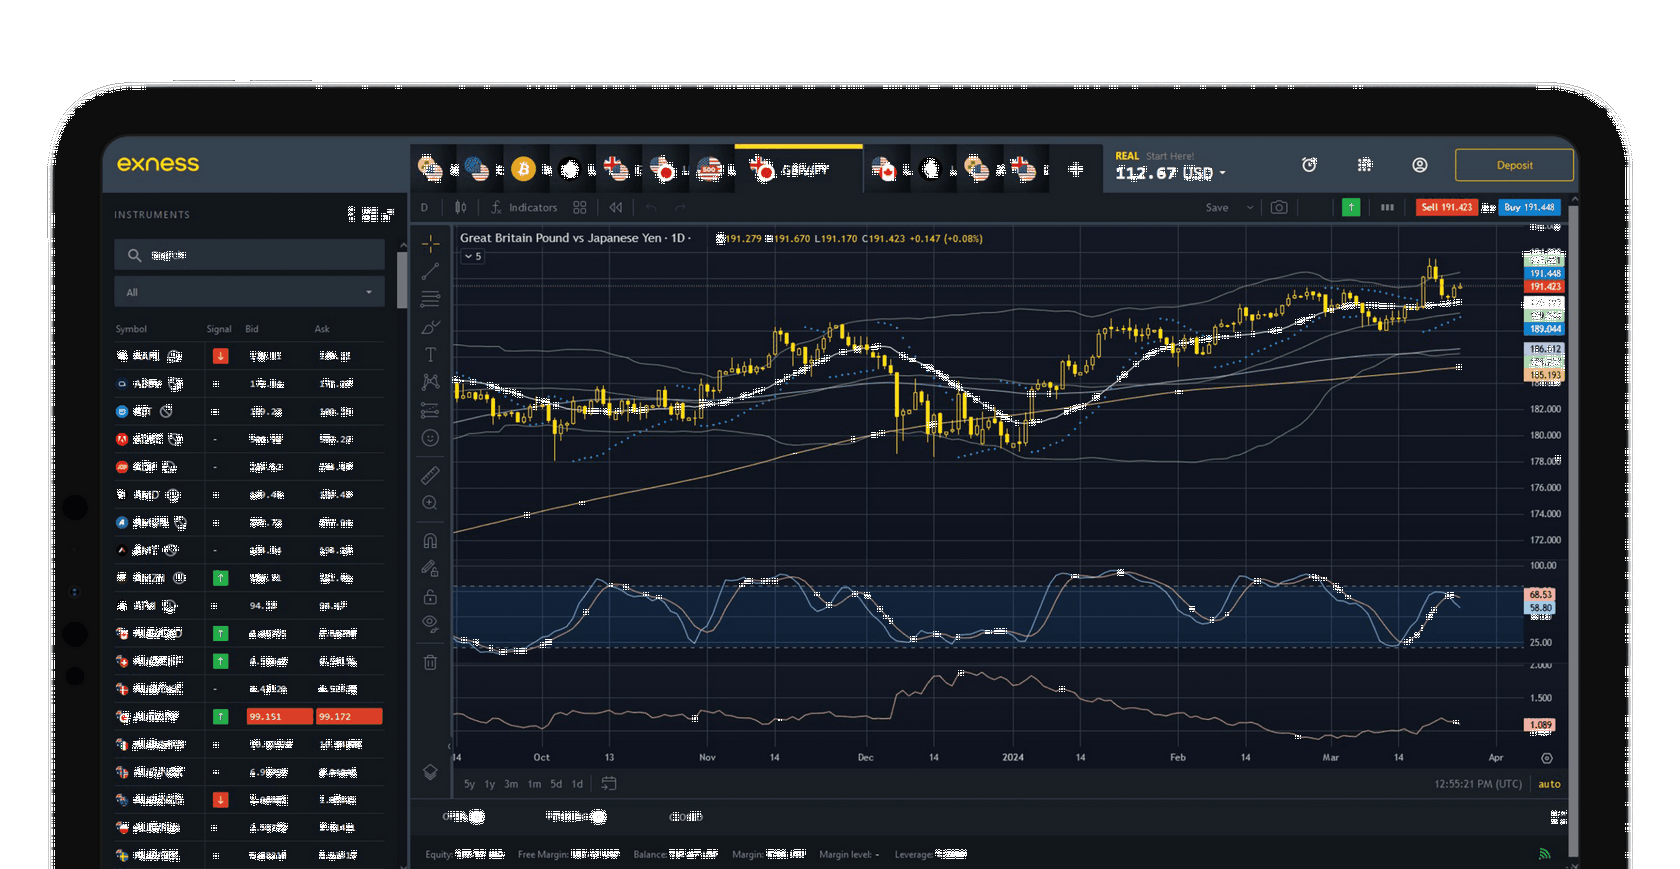
Task: Toggle stay in drawing mode
Action: [430, 569]
